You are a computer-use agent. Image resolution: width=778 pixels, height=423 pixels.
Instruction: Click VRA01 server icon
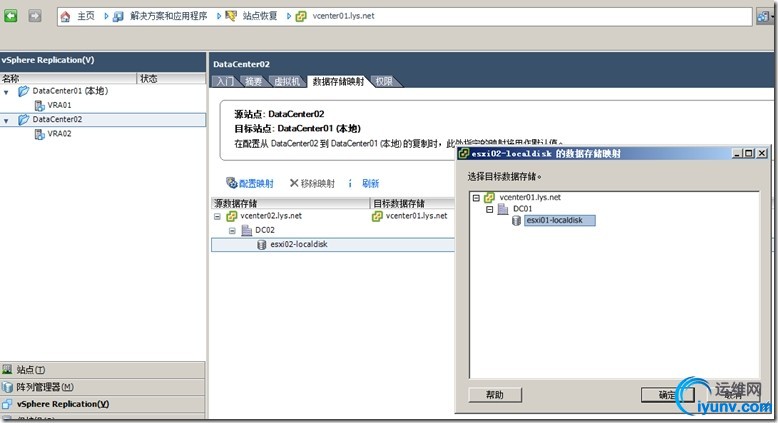click(40, 105)
